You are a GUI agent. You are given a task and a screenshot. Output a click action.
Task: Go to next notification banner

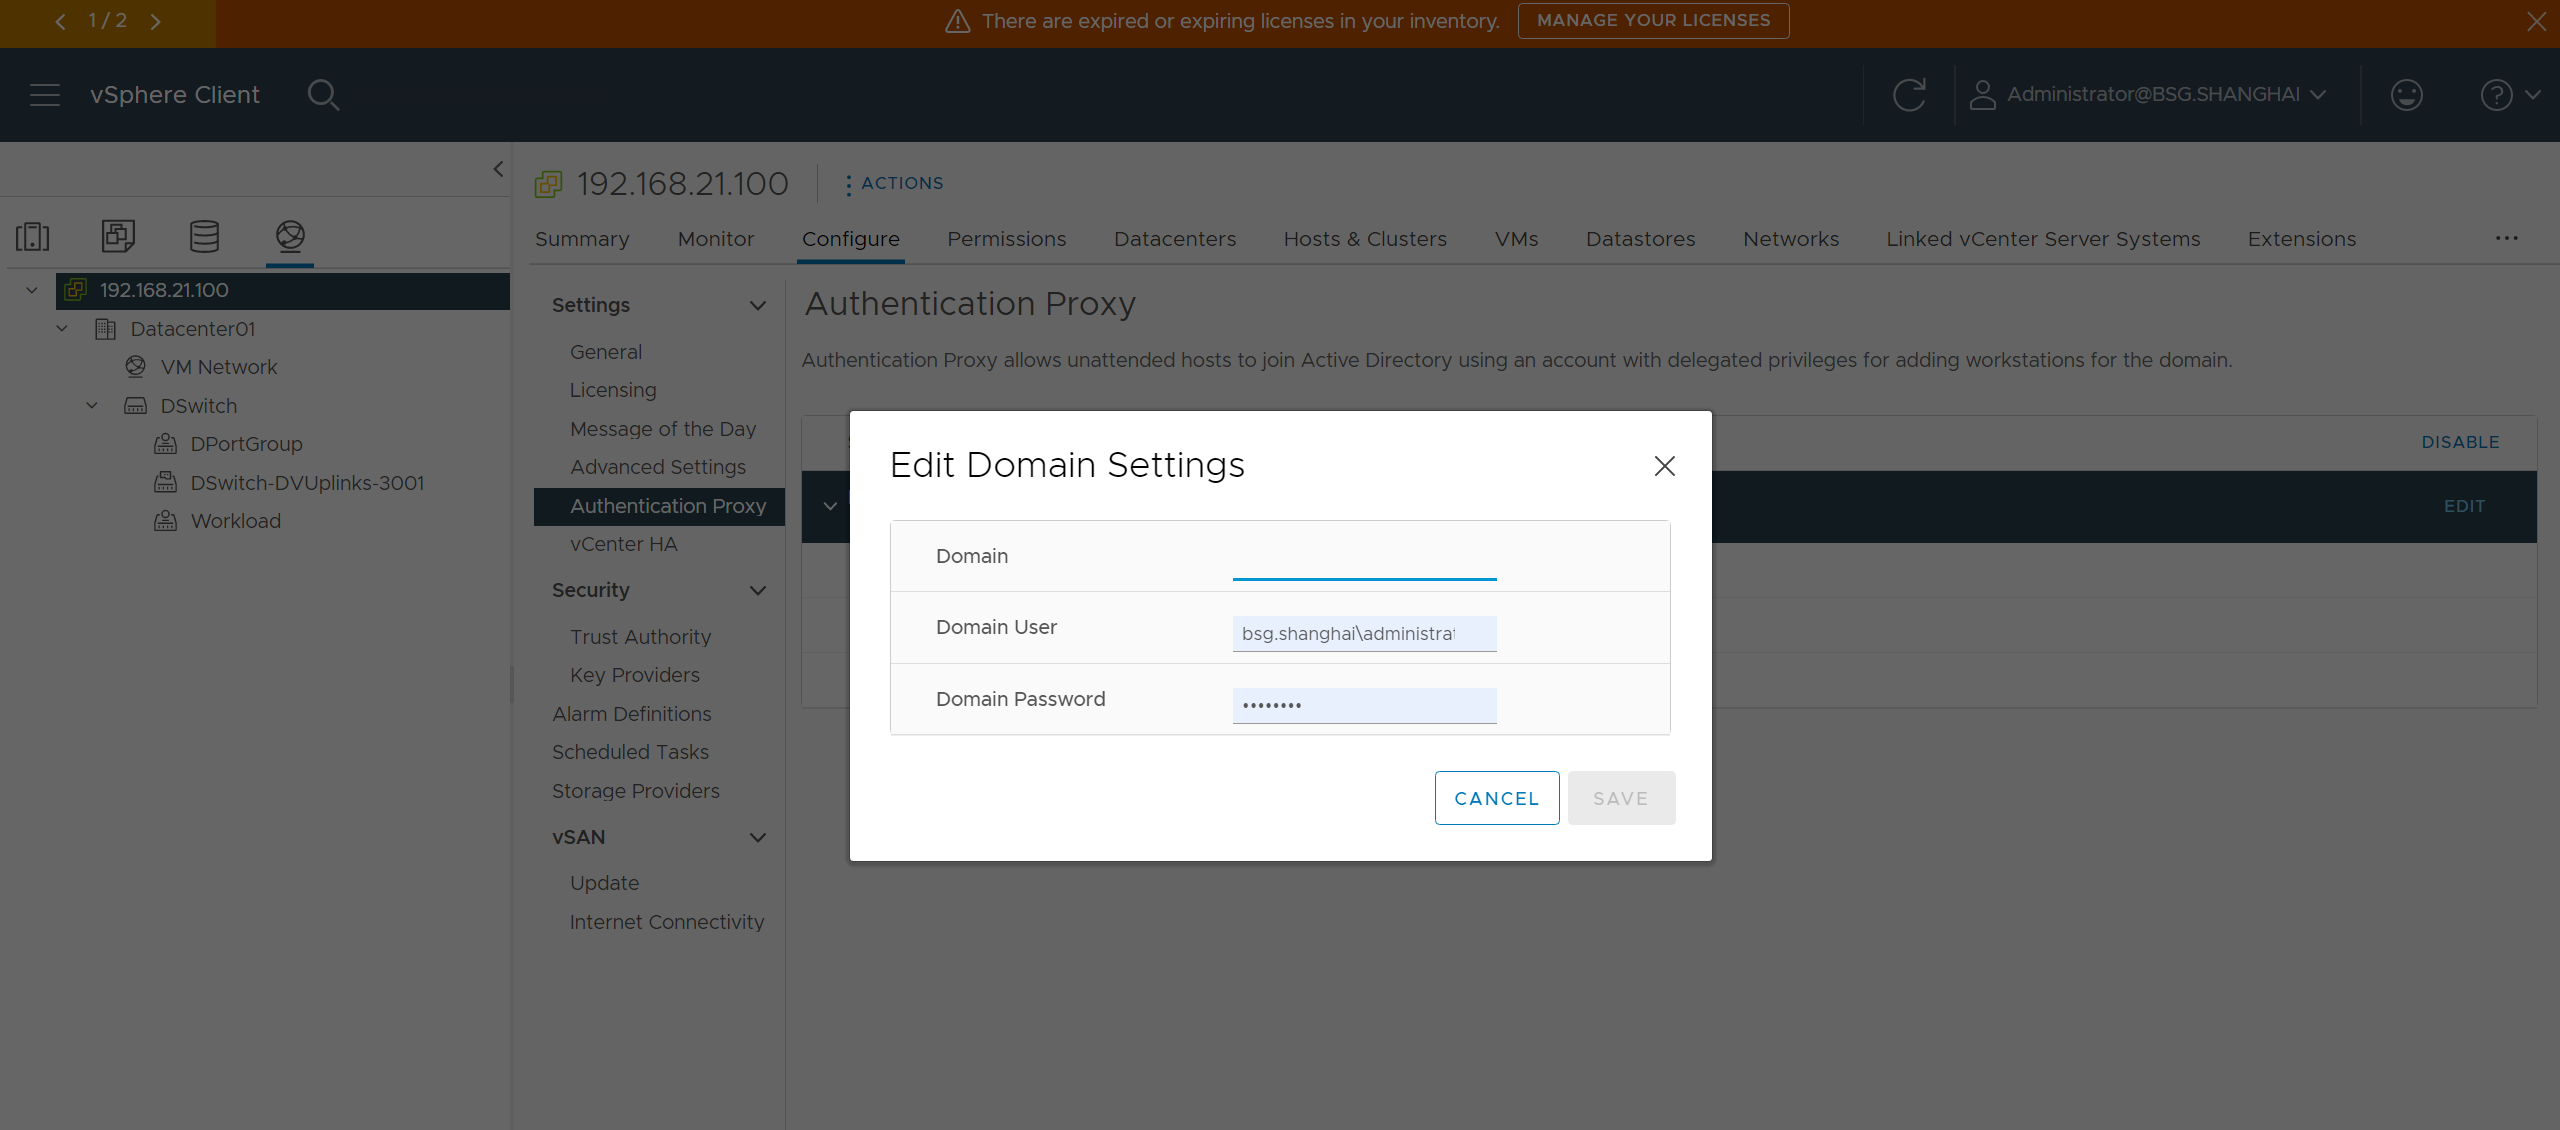(x=155, y=21)
